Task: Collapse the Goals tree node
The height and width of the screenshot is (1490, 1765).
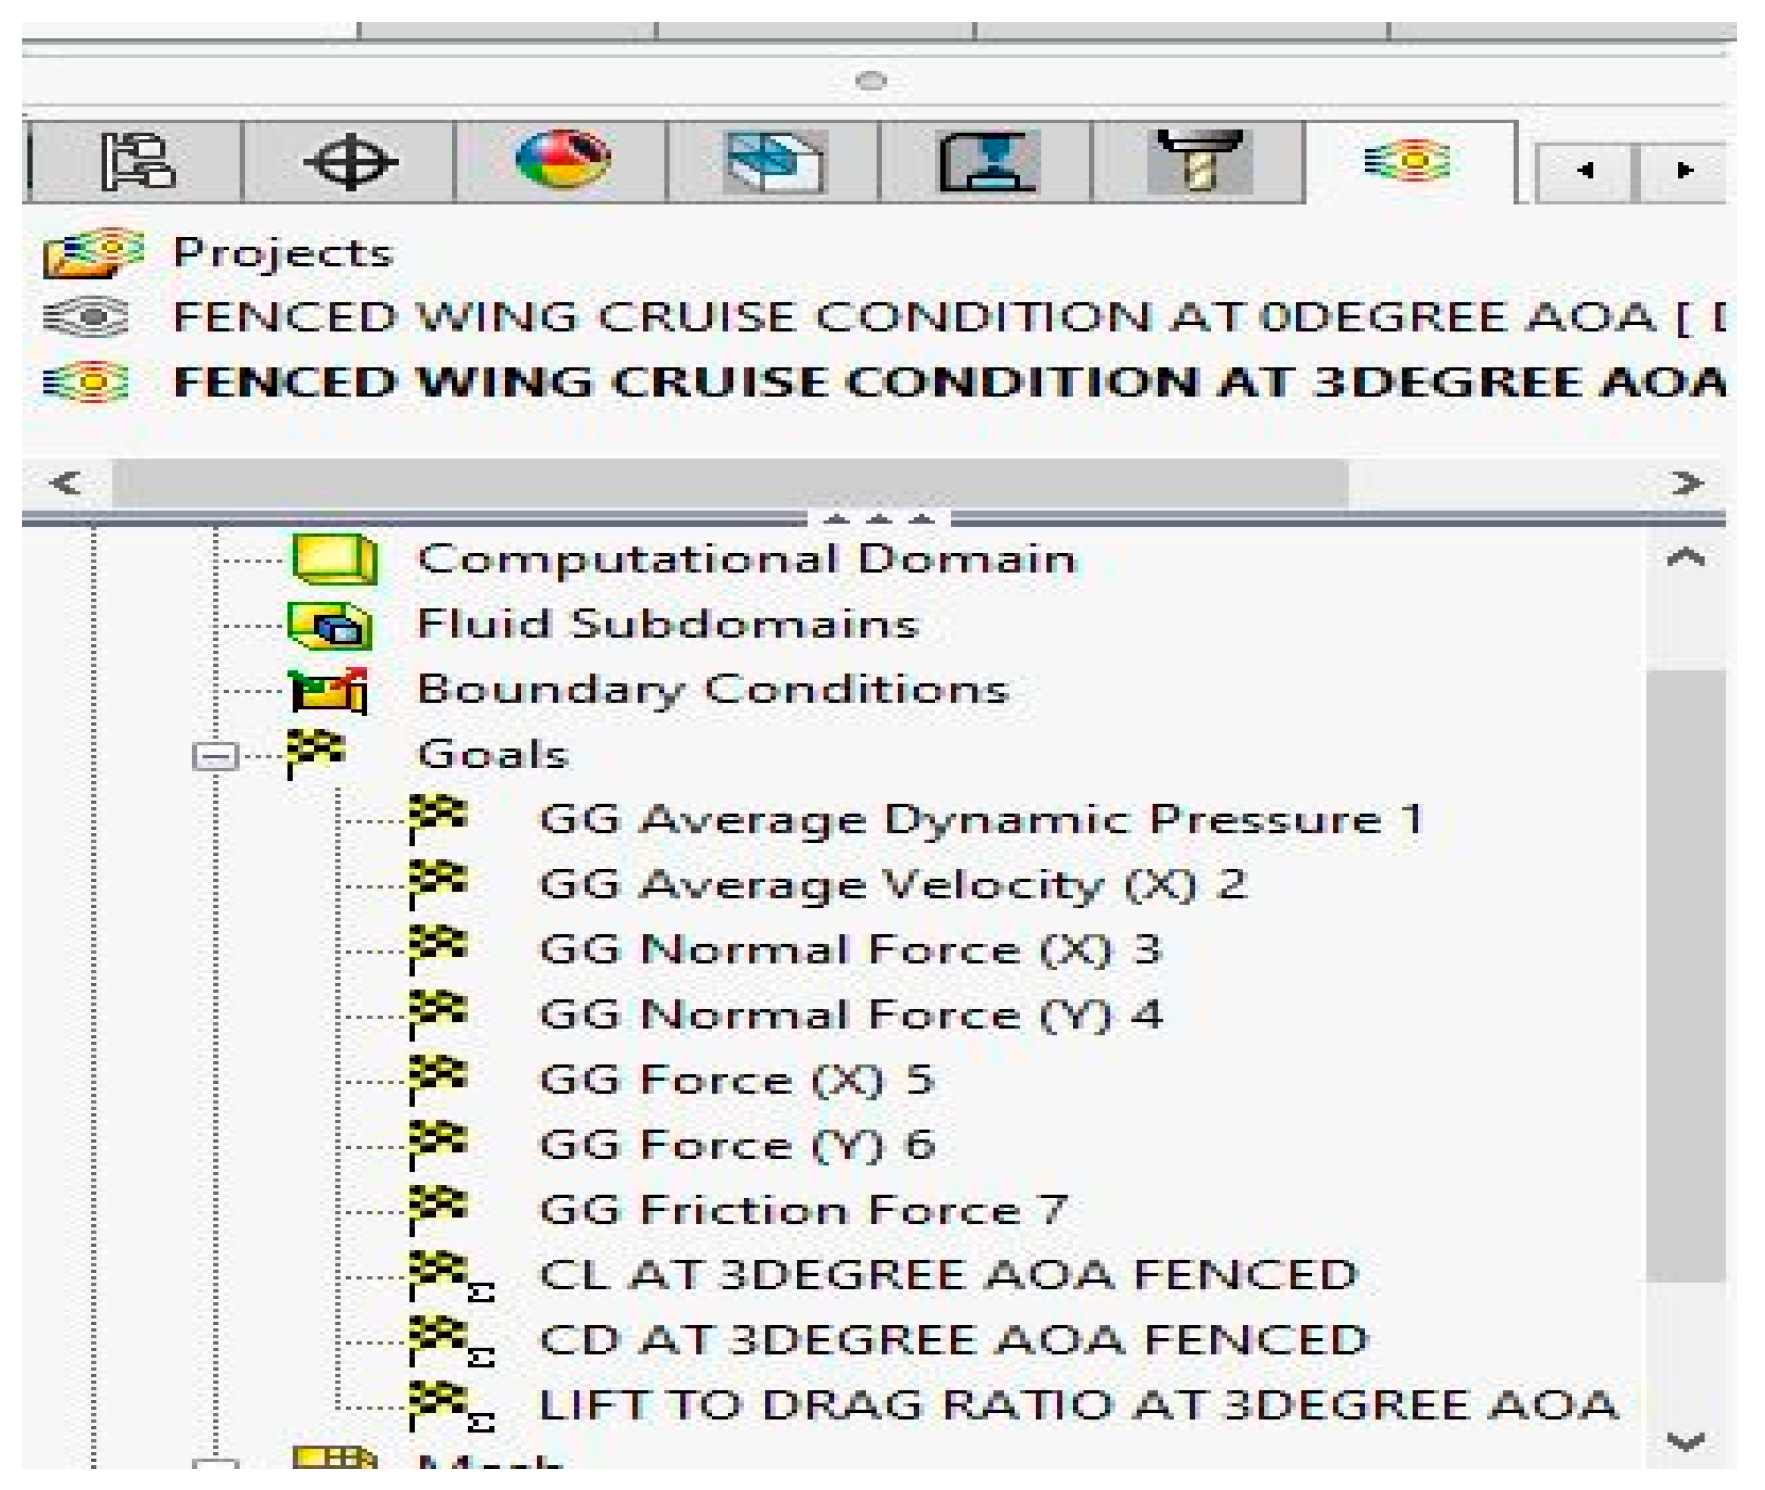Action: click(215, 756)
